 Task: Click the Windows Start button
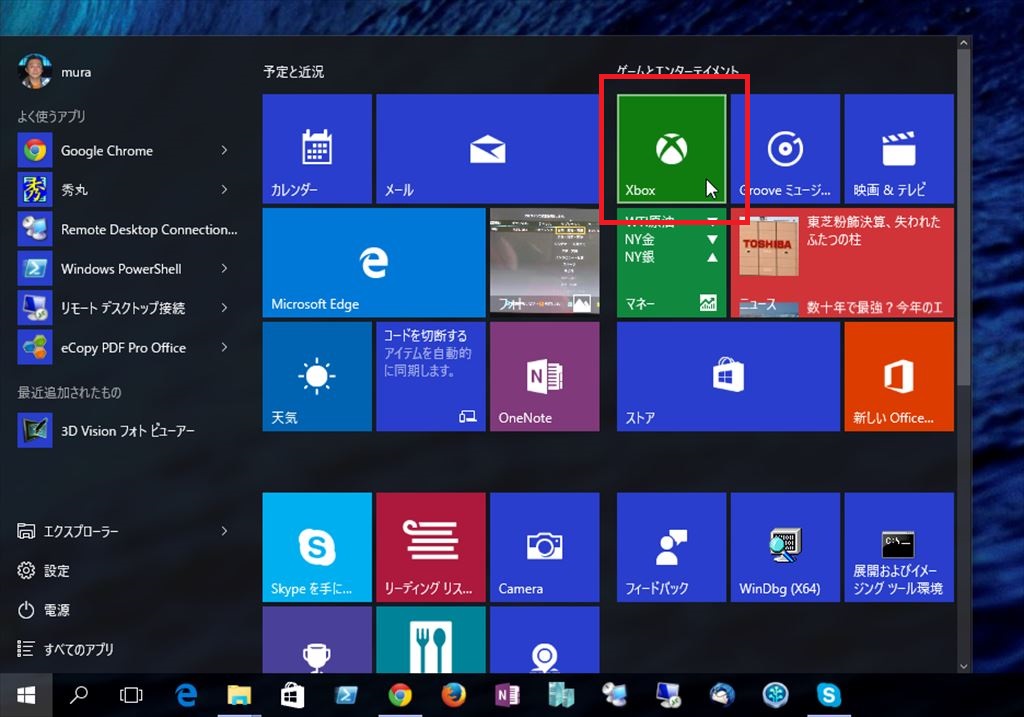[x=26, y=695]
